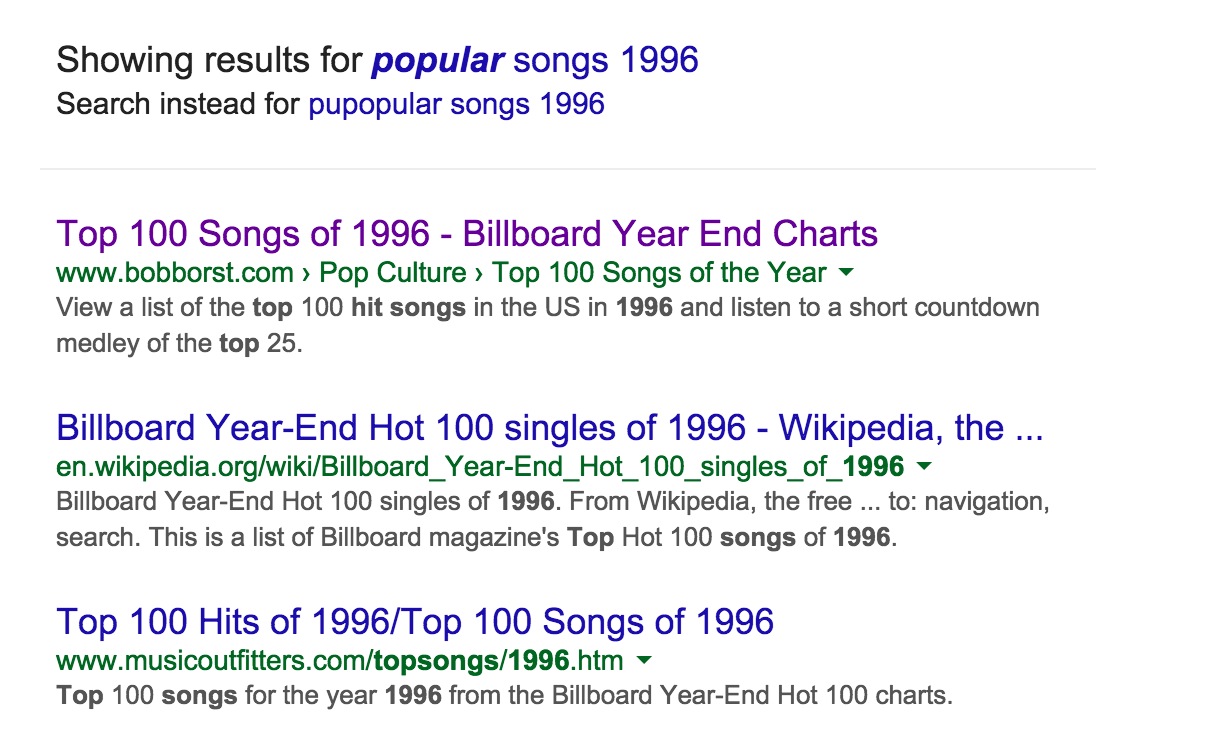Click the corrected query "popular songs 1996" link

pyautogui.click(x=534, y=61)
